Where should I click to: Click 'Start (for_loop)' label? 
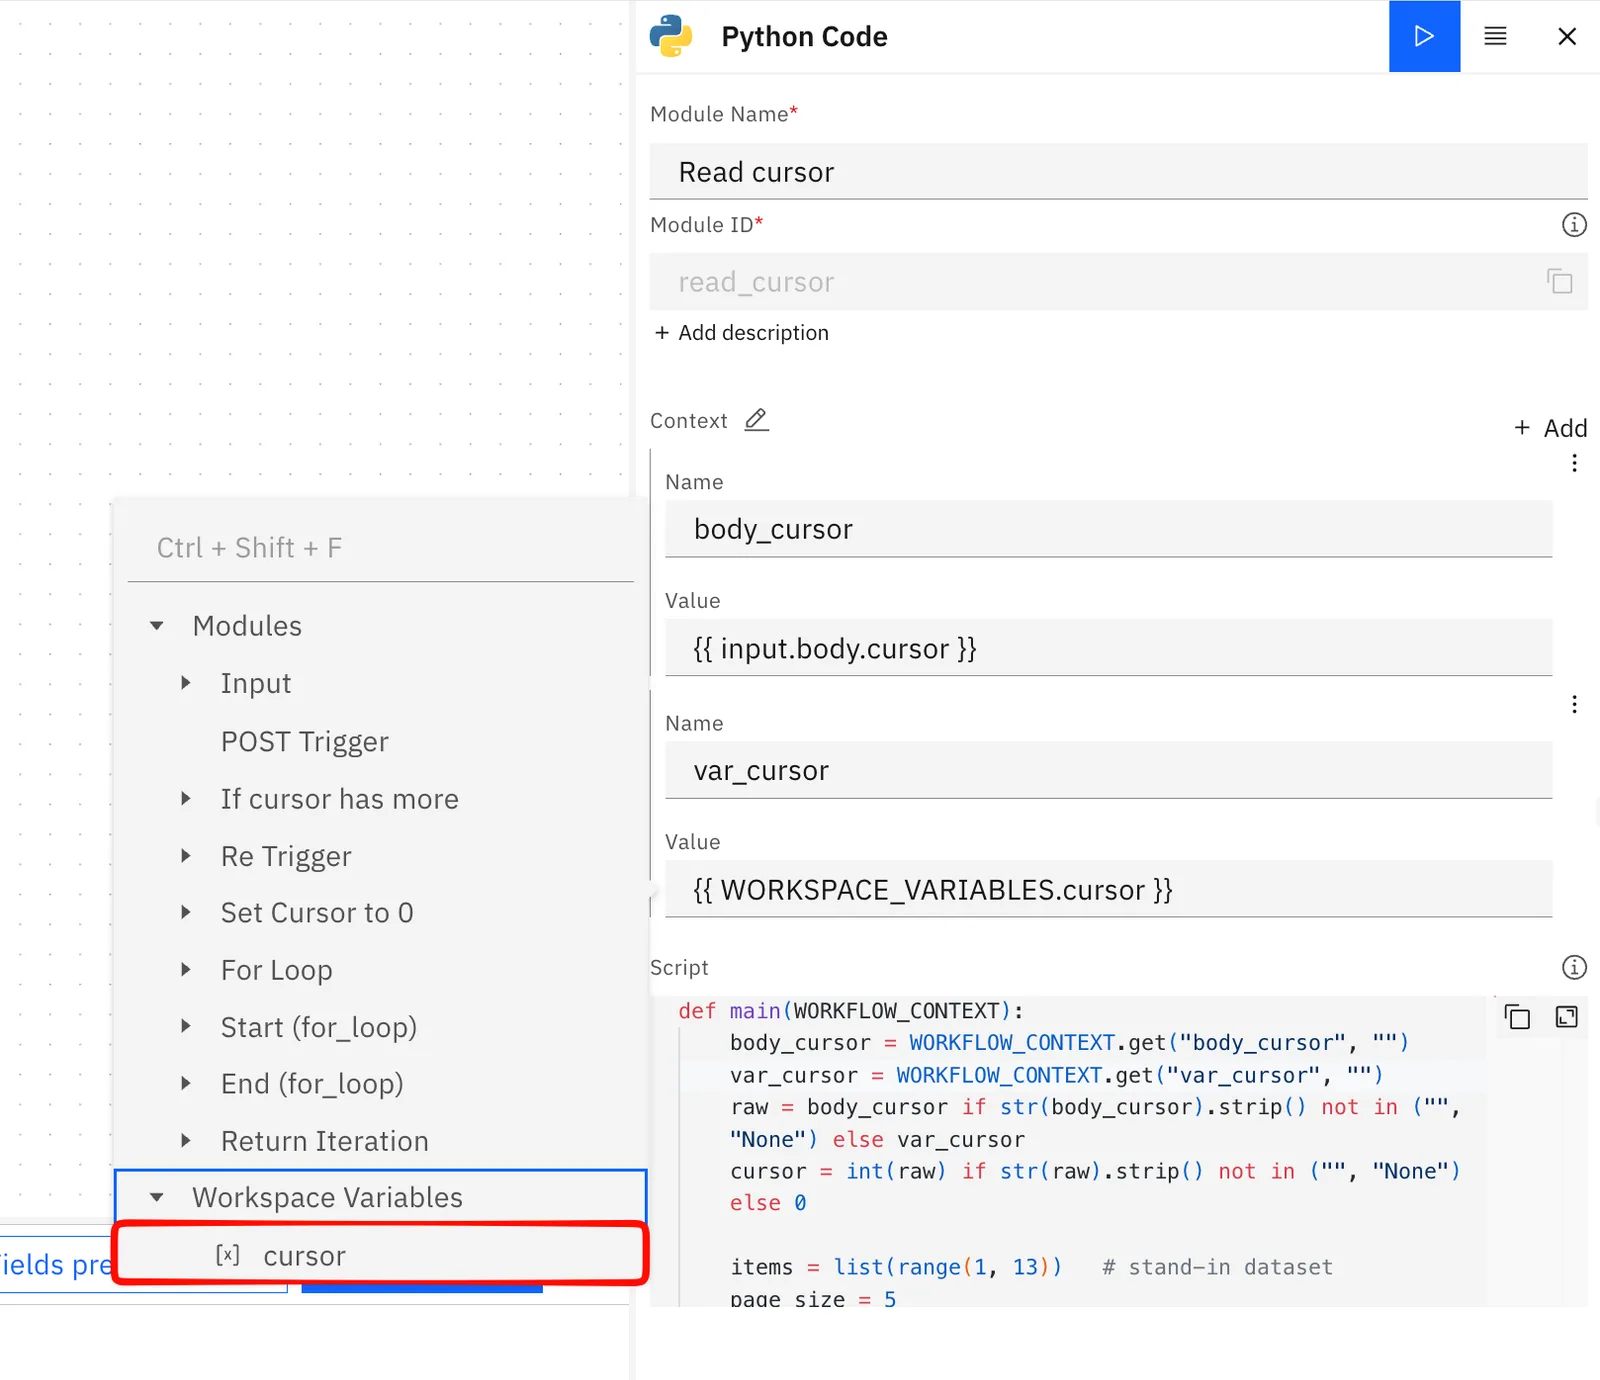[x=318, y=1027]
